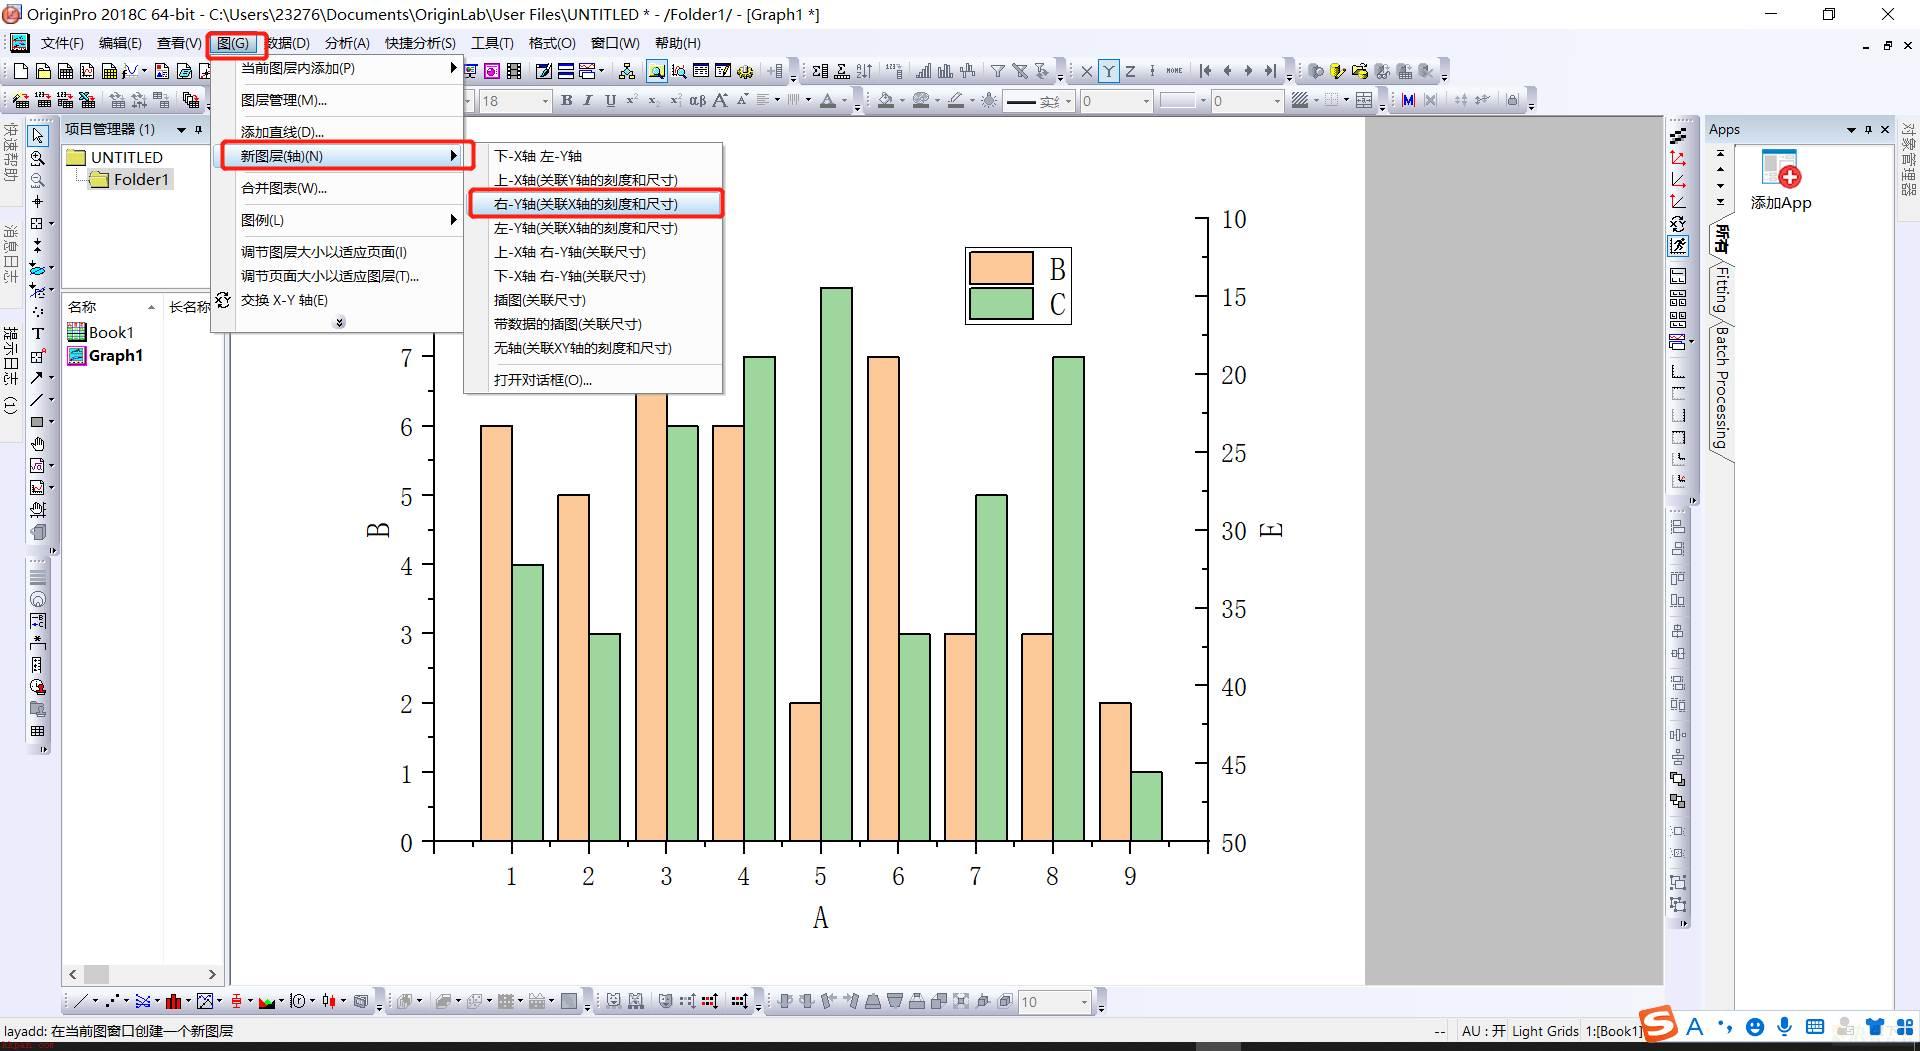Click the orange B legend swatch
This screenshot has width=1920, height=1051.
point(1001,268)
